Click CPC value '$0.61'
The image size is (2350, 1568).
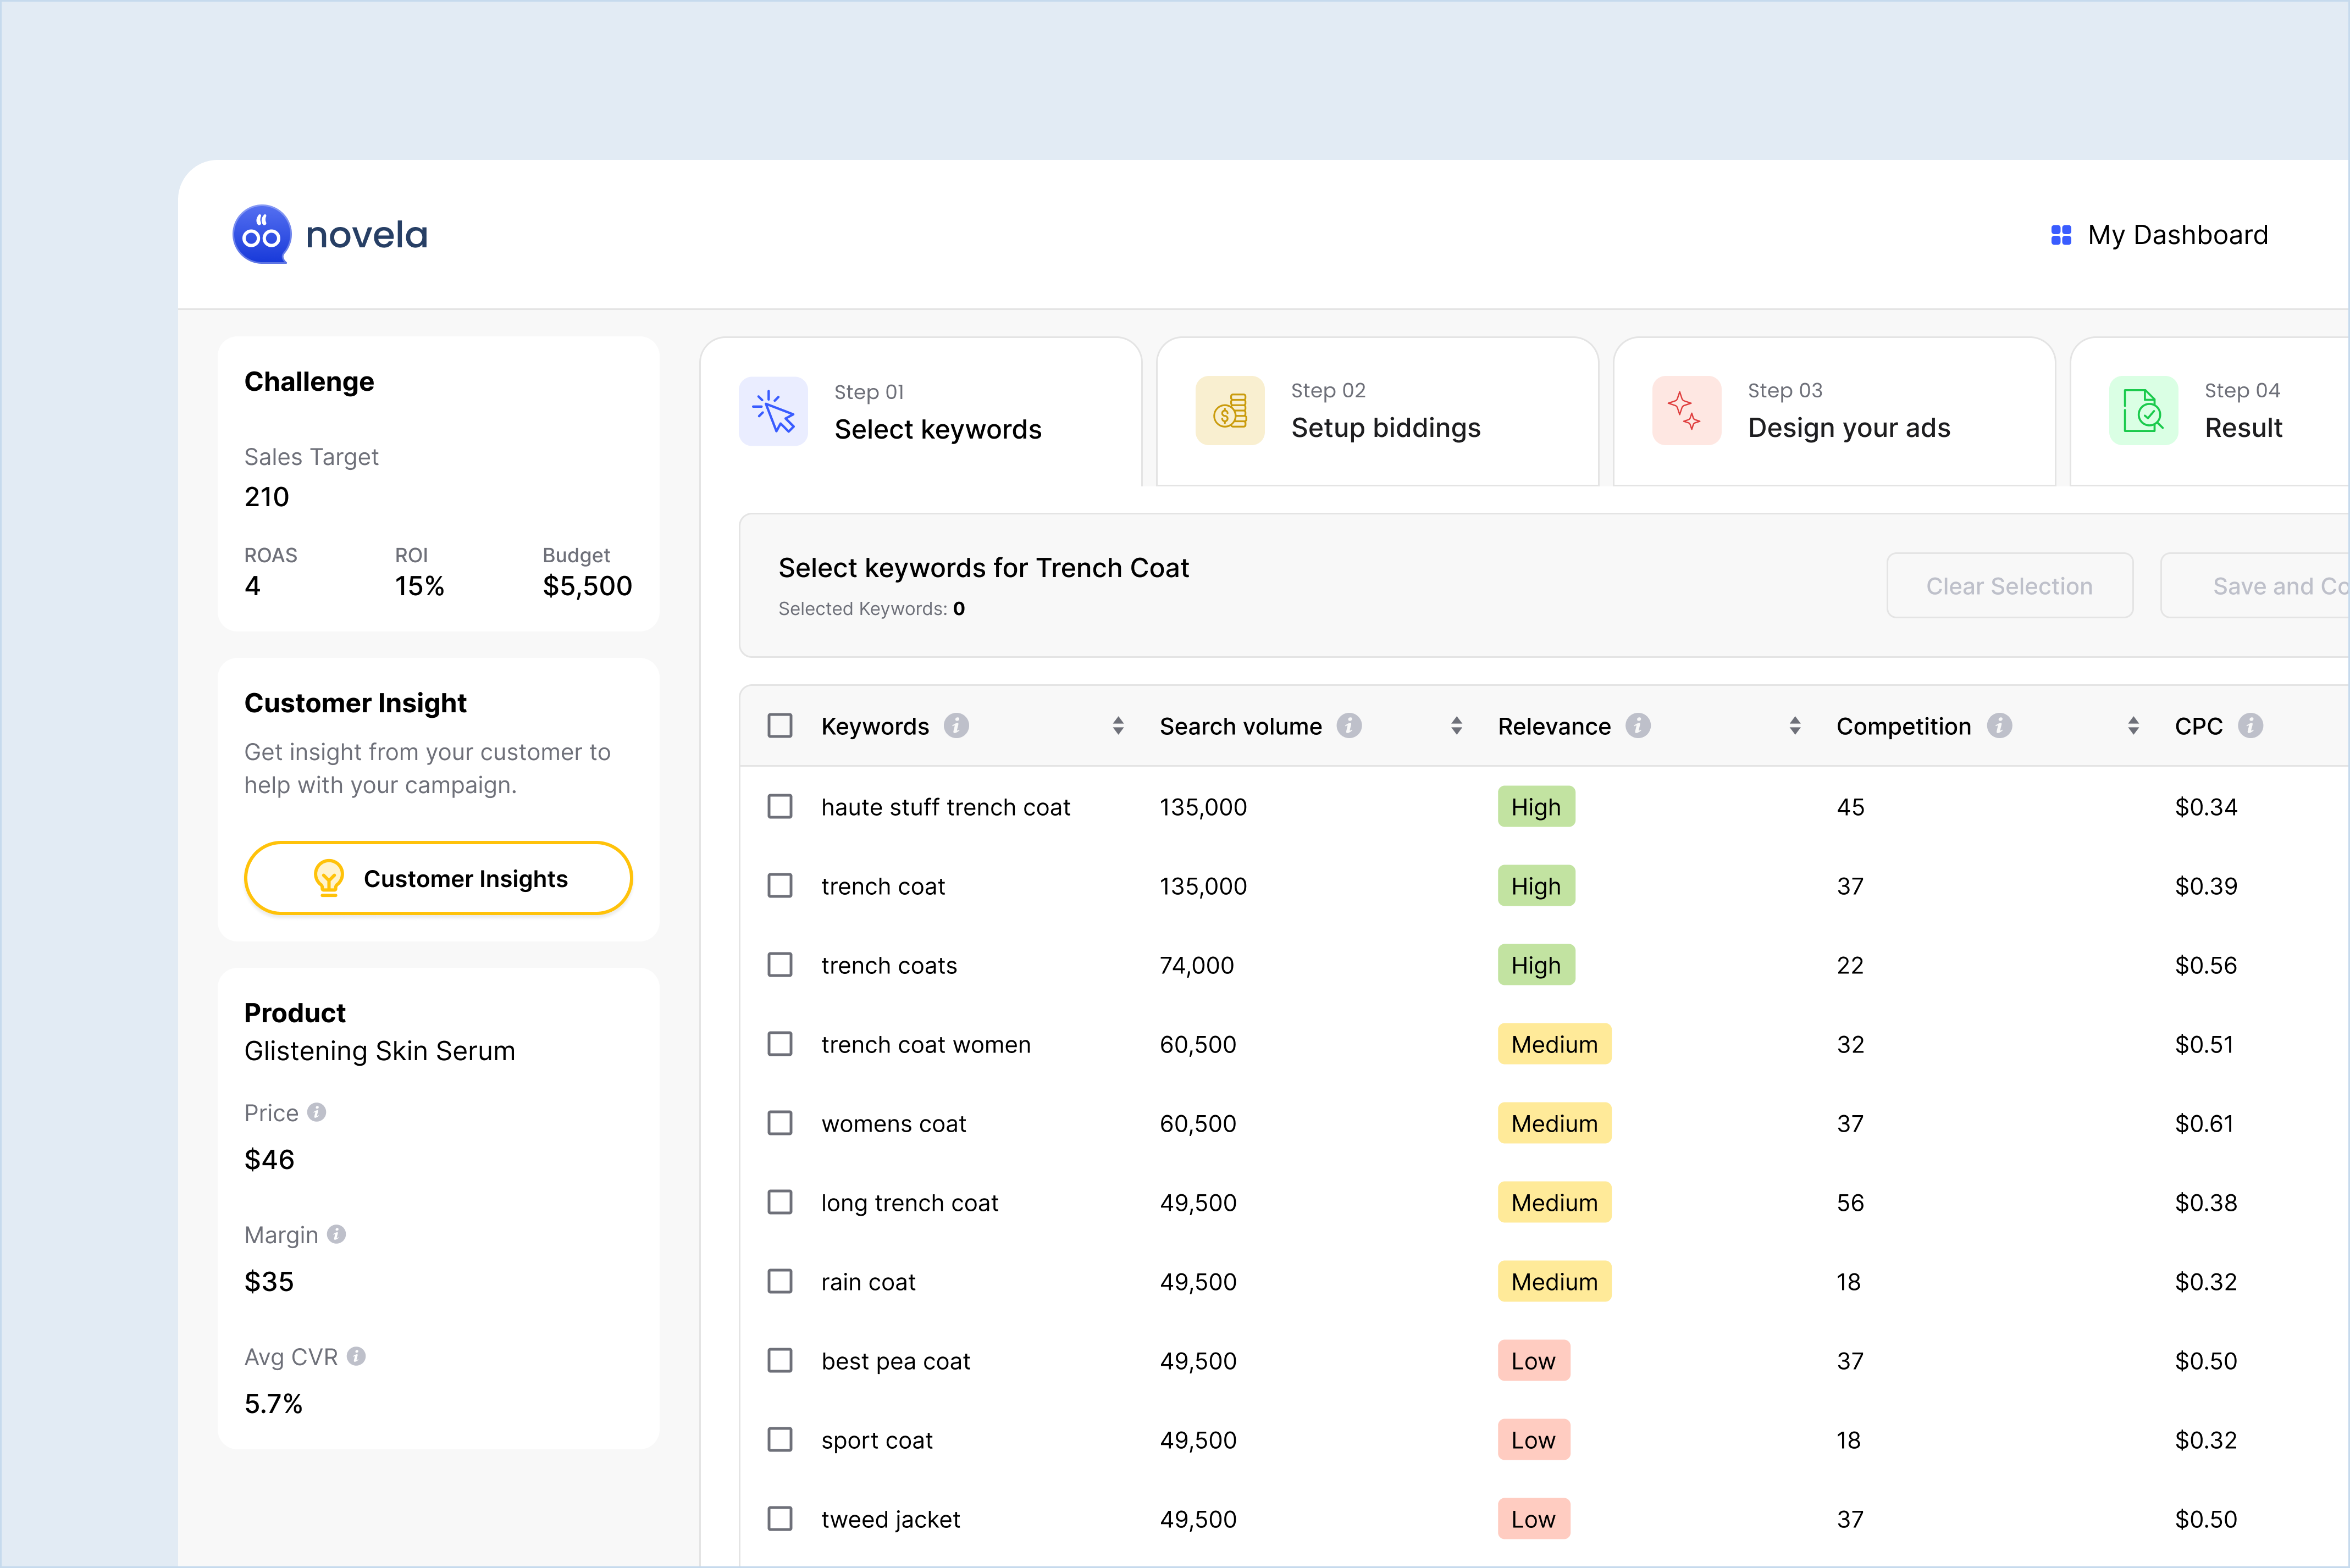[x=2204, y=1123]
